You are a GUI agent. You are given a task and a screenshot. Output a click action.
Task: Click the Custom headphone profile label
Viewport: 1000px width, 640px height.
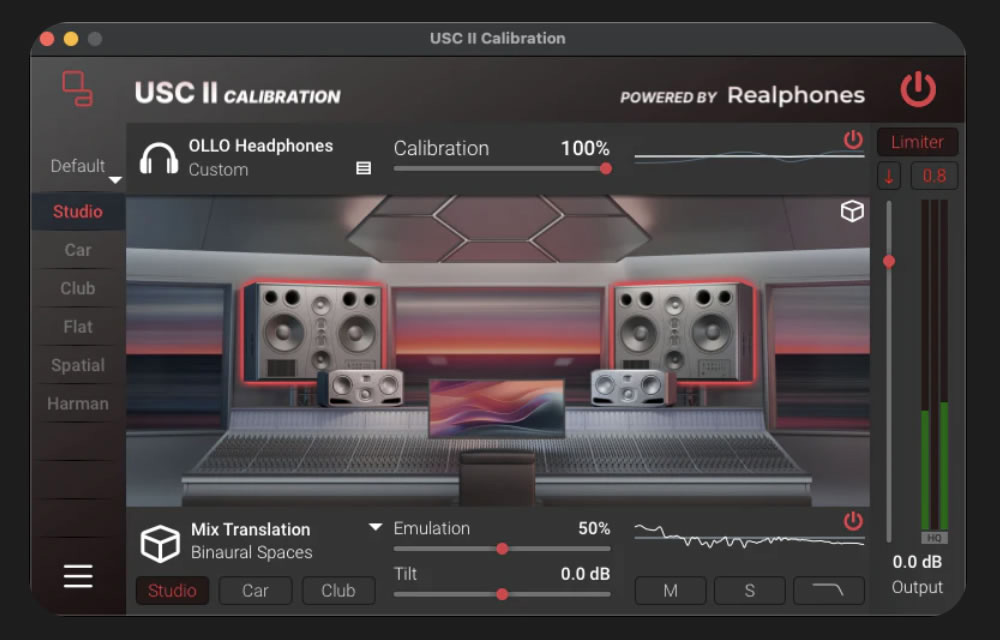(x=218, y=170)
